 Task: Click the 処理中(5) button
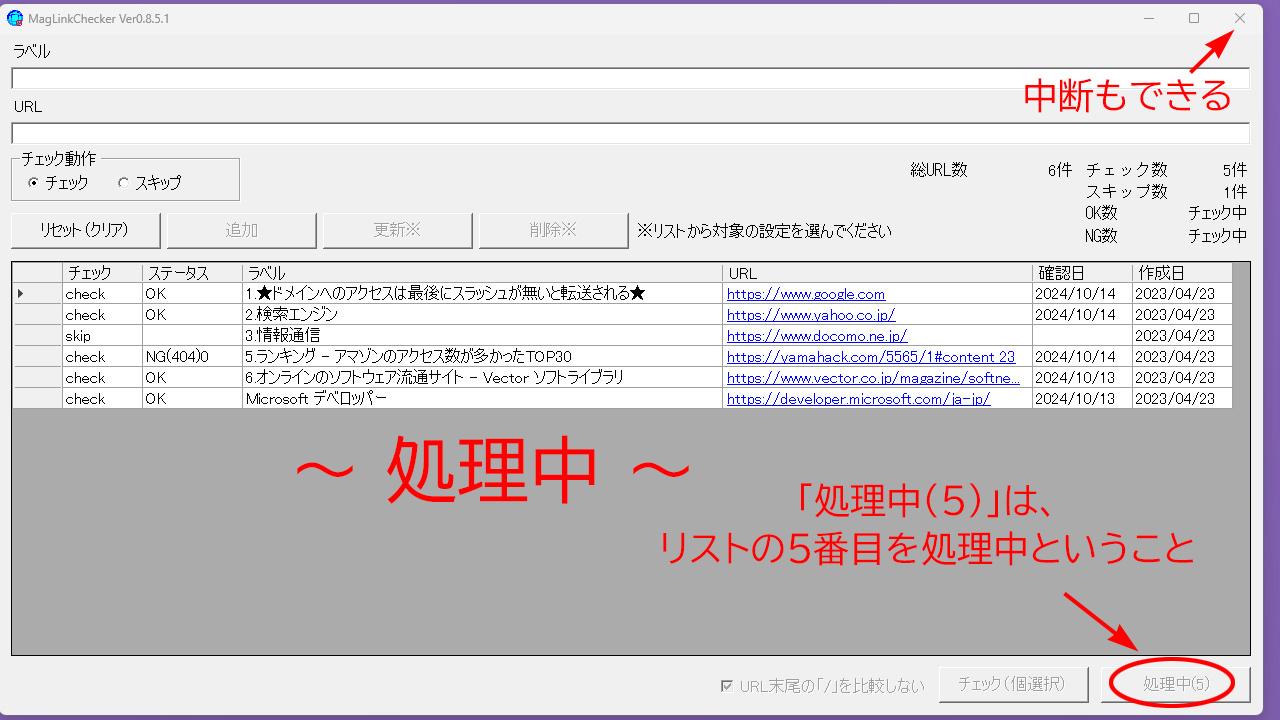pos(1176,685)
